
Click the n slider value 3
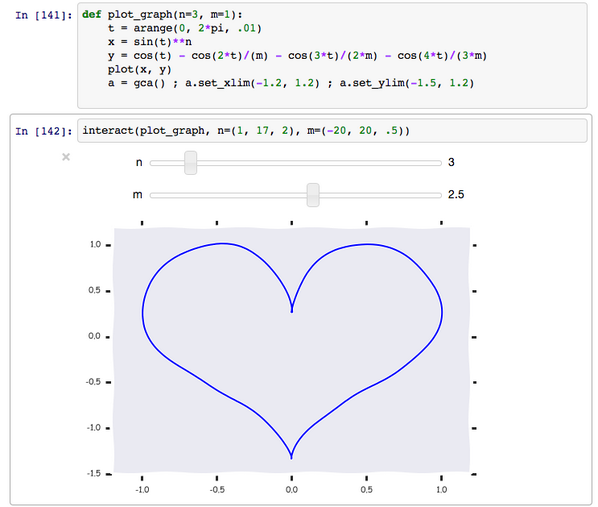click(451, 162)
